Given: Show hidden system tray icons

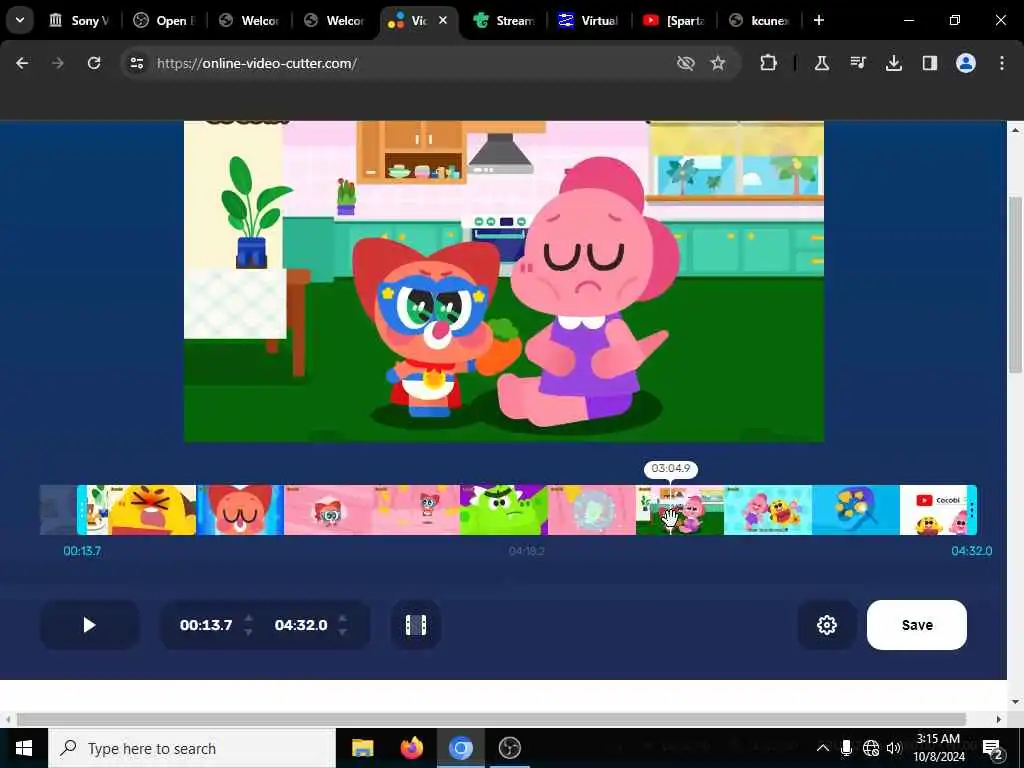Looking at the screenshot, I should click(823, 748).
